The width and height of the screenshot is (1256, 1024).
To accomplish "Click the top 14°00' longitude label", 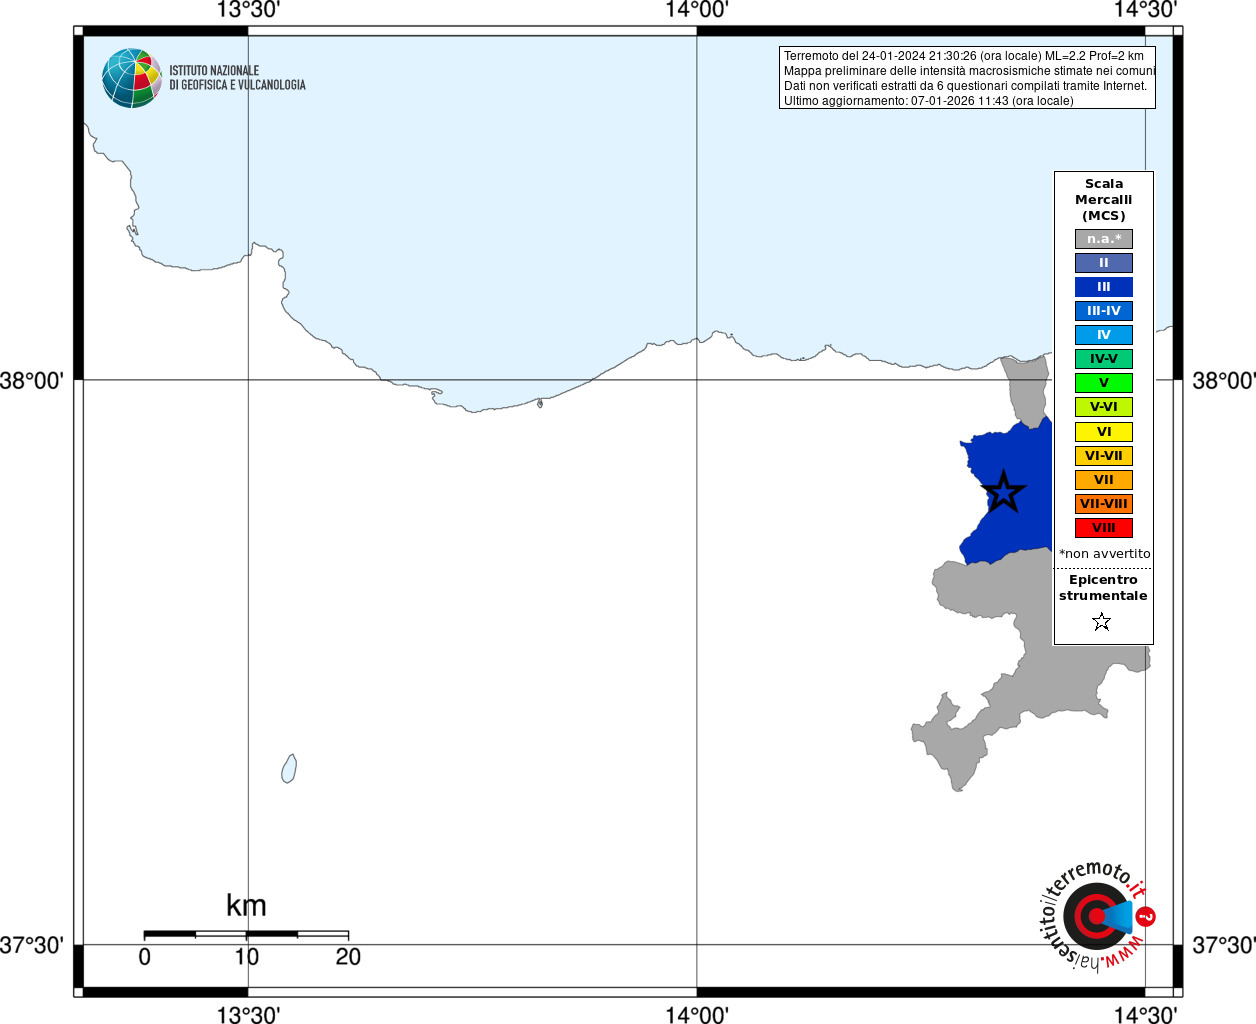I will pos(697,10).
